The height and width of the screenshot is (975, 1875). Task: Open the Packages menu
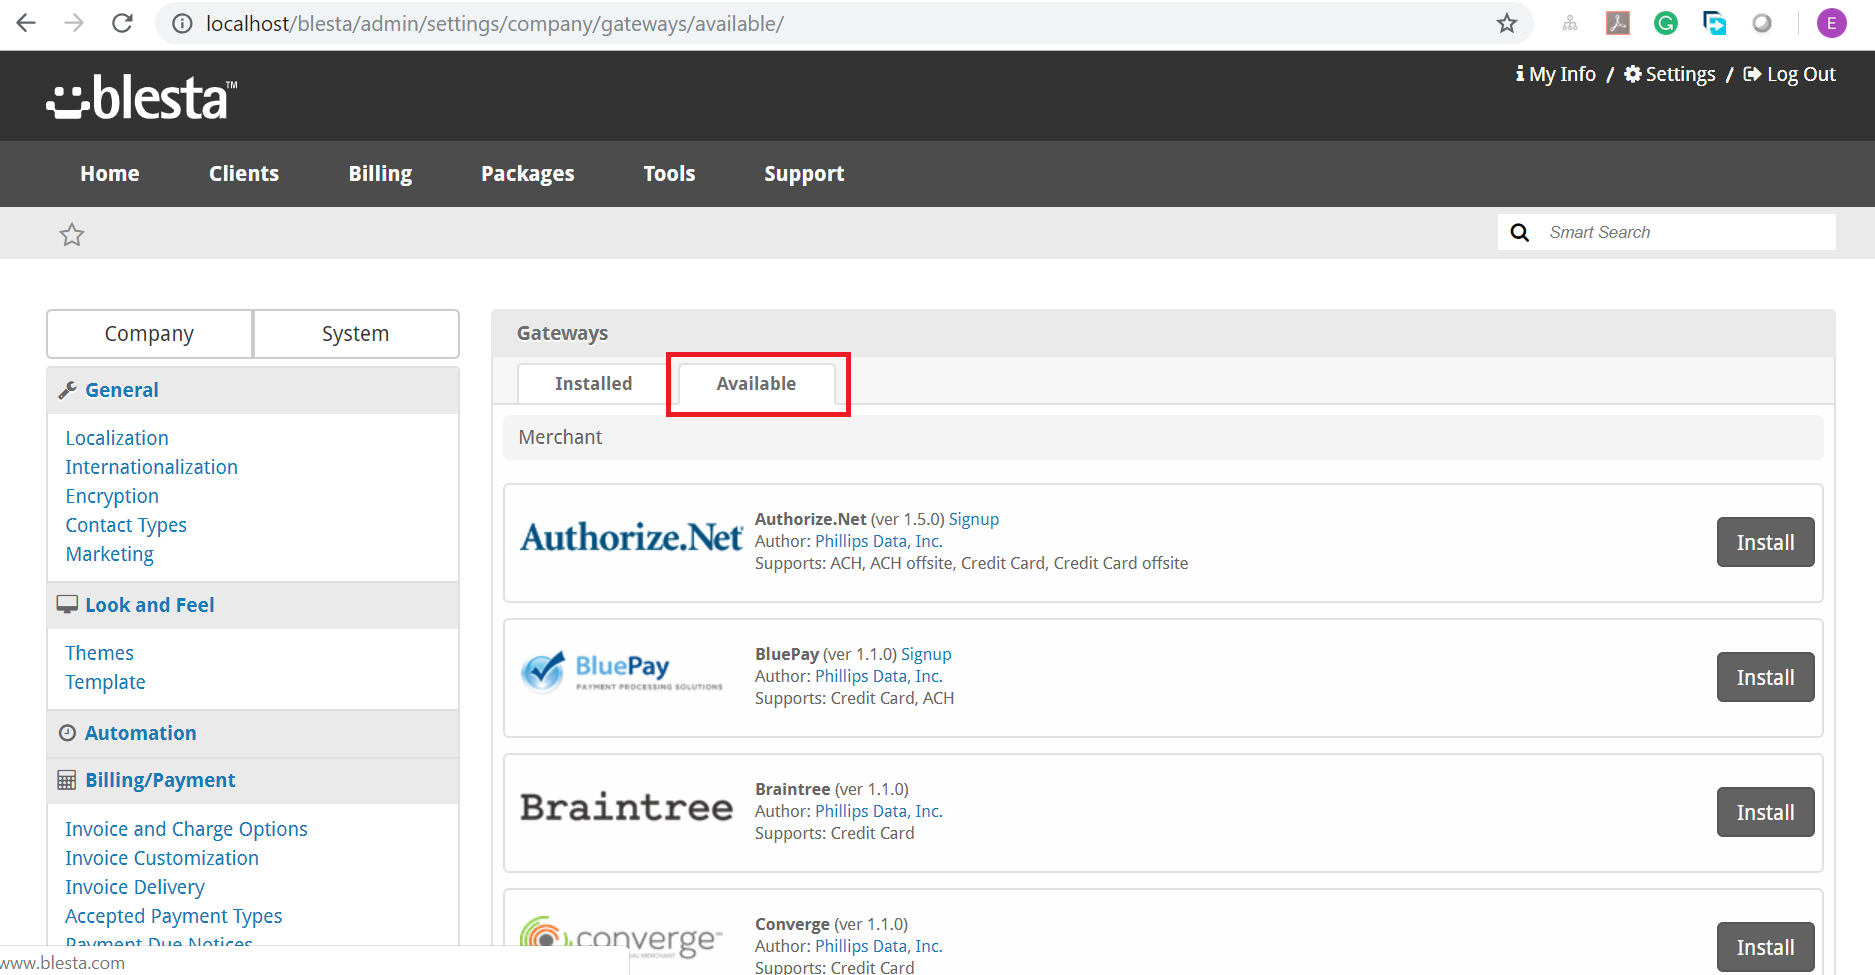[x=528, y=174]
